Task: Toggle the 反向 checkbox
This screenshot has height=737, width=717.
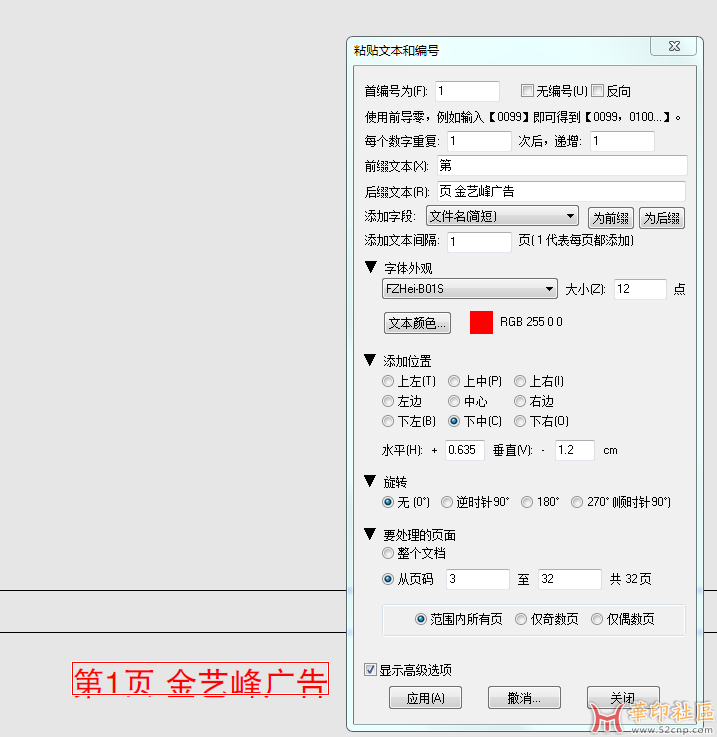Action: tap(598, 91)
